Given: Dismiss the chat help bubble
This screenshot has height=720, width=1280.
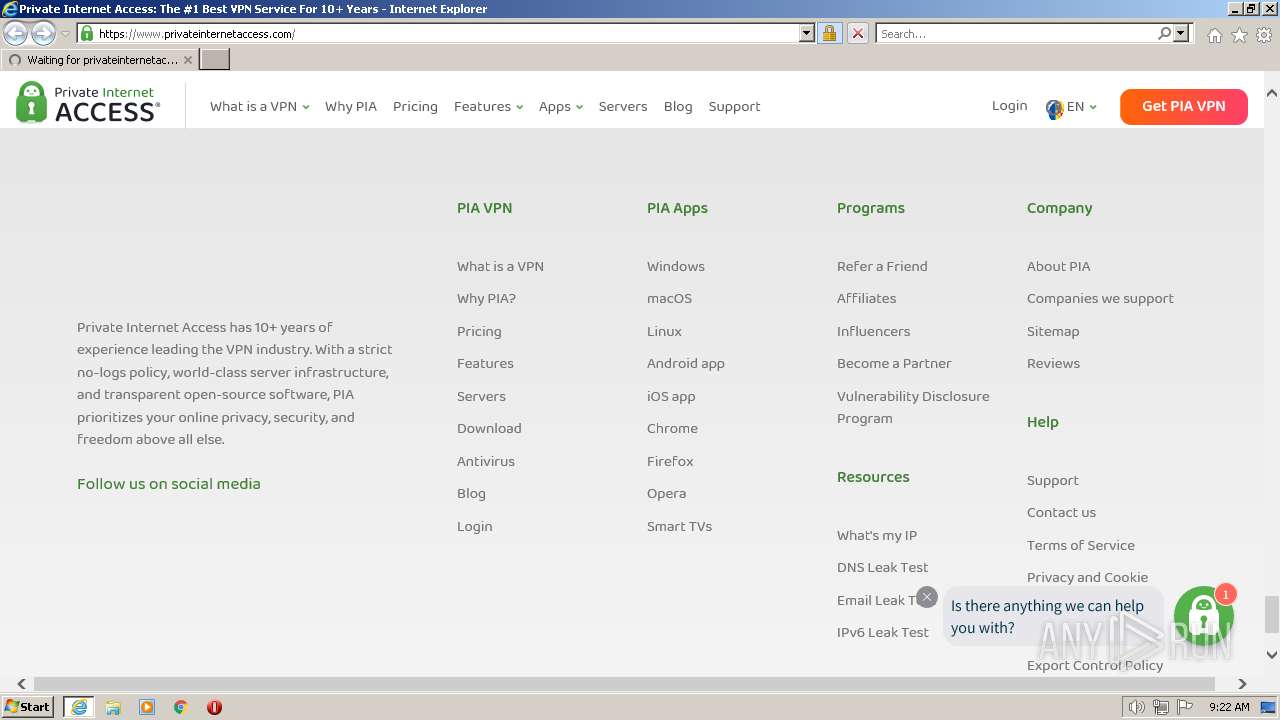Looking at the screenshot, I should tap(927, 597).
